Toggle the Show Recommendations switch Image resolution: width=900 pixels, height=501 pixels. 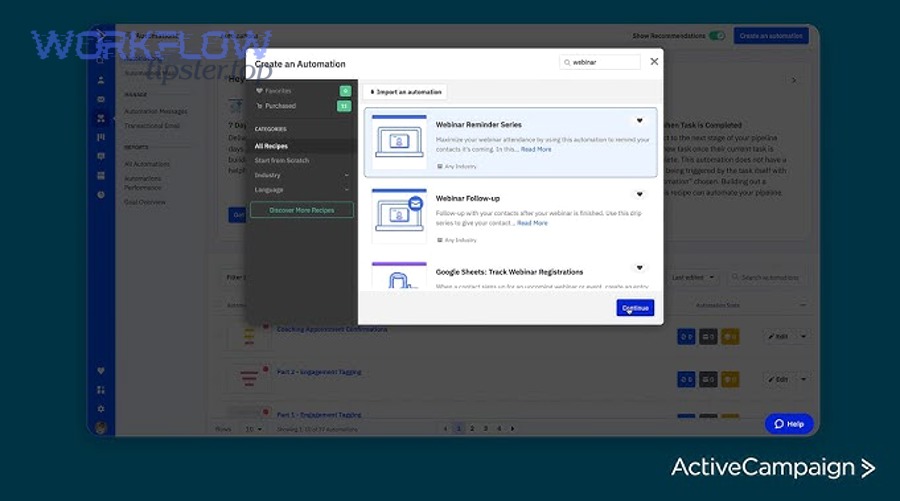(x=717, y=36)
